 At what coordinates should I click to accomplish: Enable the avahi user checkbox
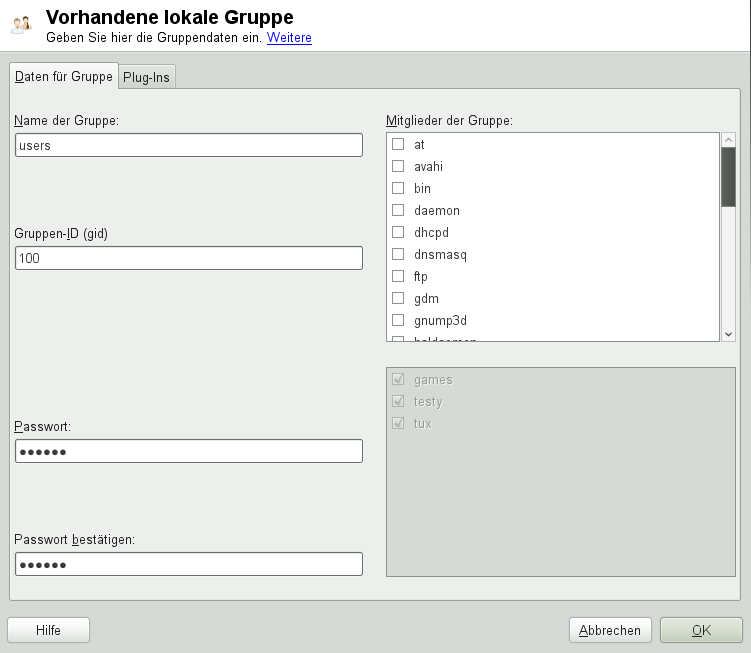pos(398,167)
